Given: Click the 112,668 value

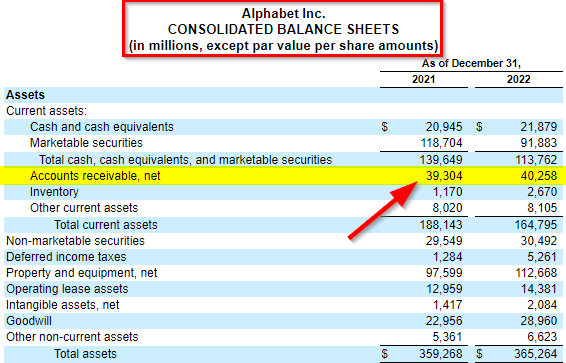Looking at the screenshot, I should (536, 273).
